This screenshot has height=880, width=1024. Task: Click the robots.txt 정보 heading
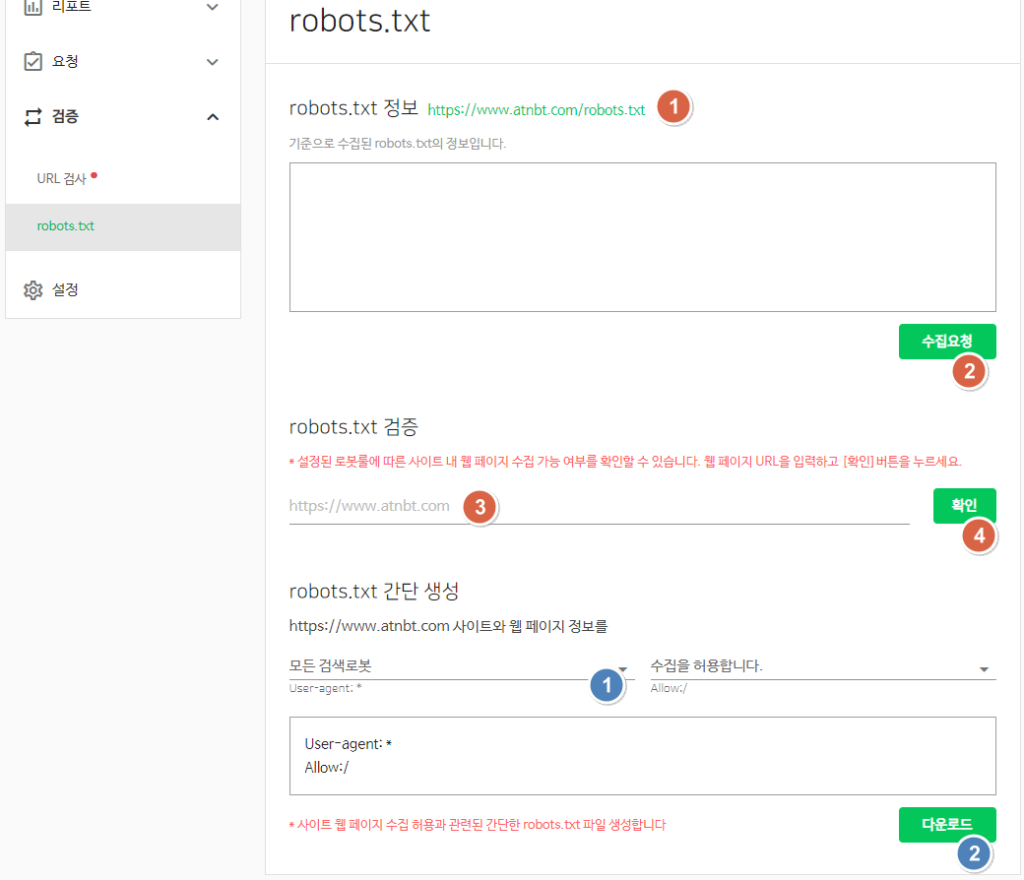(x=353, y=108)
